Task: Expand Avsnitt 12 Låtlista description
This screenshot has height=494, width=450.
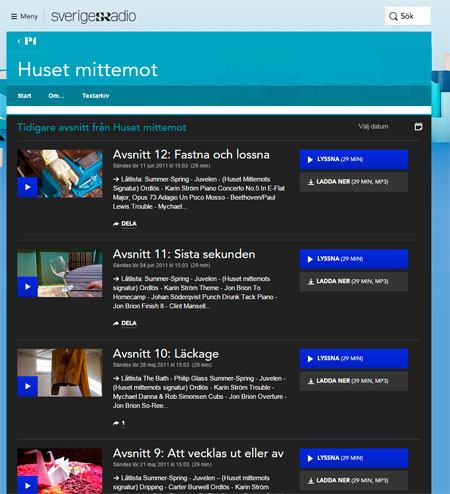Action: tap(199, 193)
